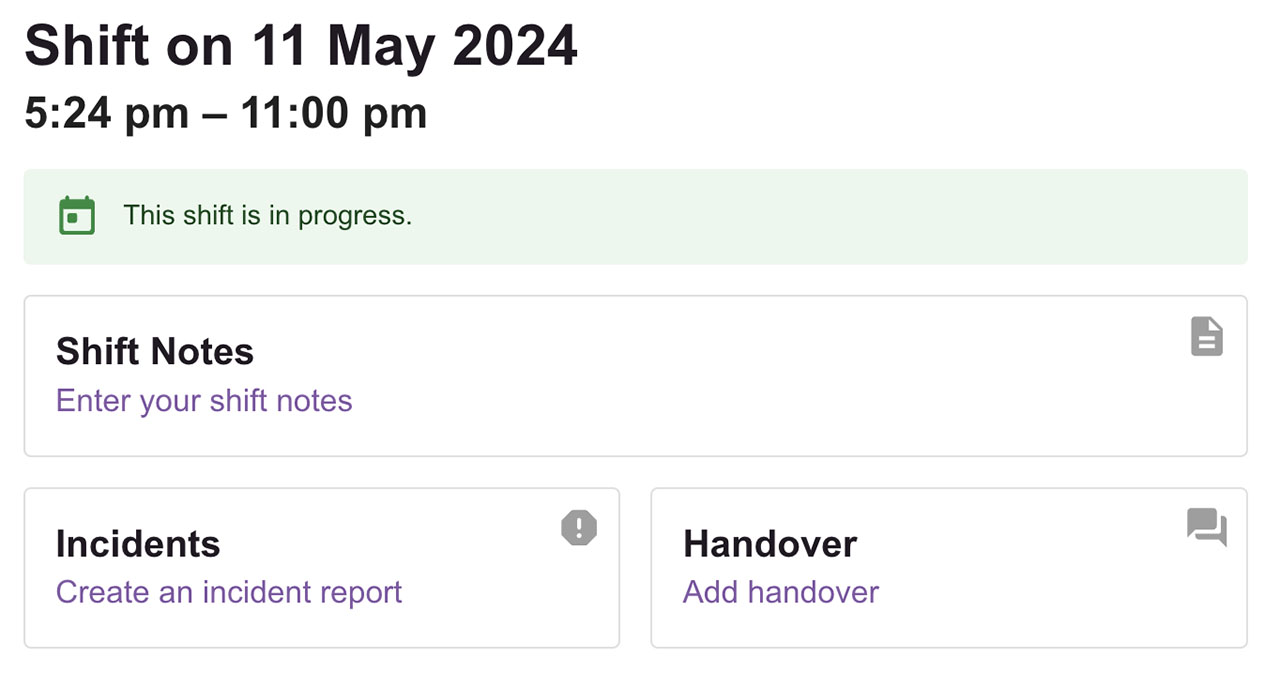Screen dimensions: 1280x674
Task: Follow the 'Add handover' link
Action: click(781, 592)
